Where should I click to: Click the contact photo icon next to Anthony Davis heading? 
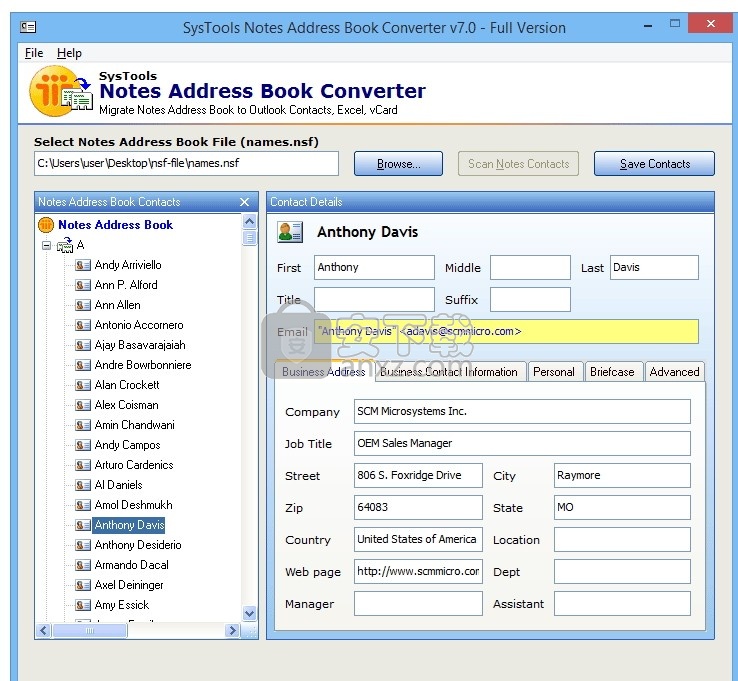(290, 232)
